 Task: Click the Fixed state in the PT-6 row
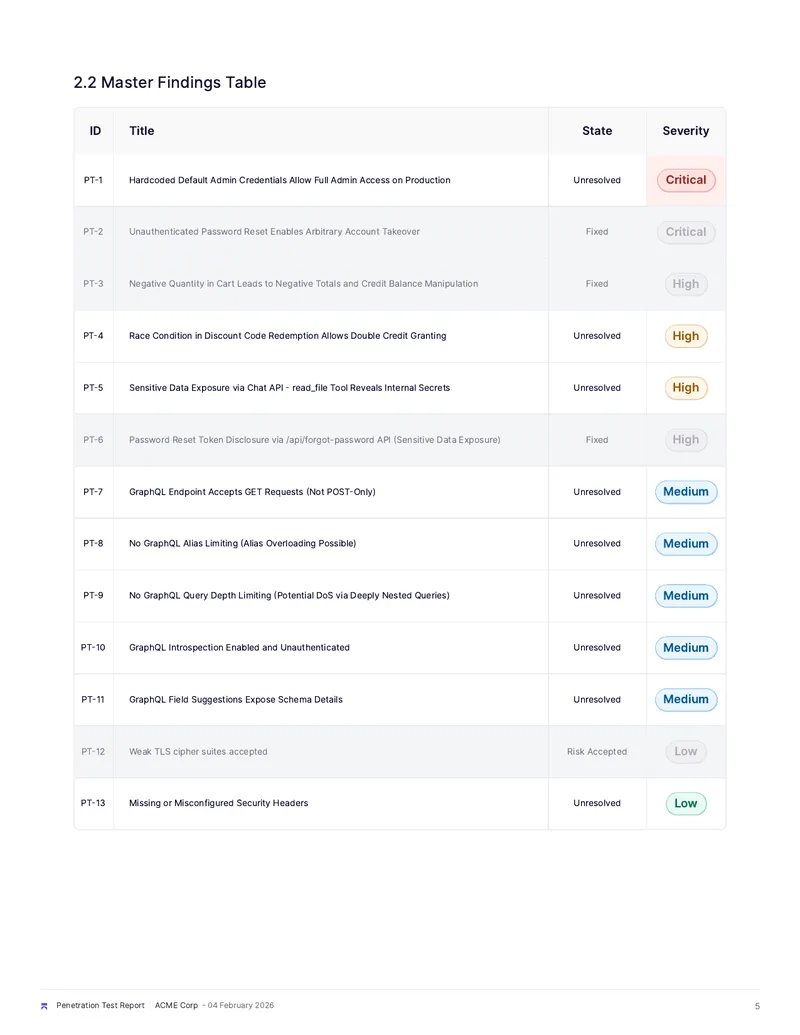coord(597,440)
